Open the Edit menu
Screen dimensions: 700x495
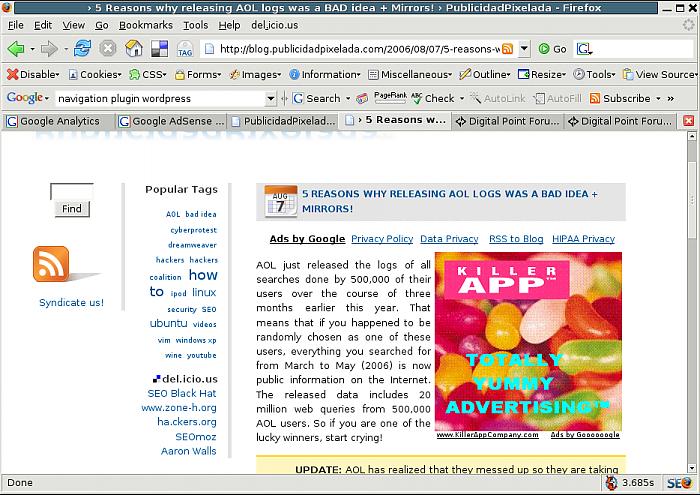[43, 25]
